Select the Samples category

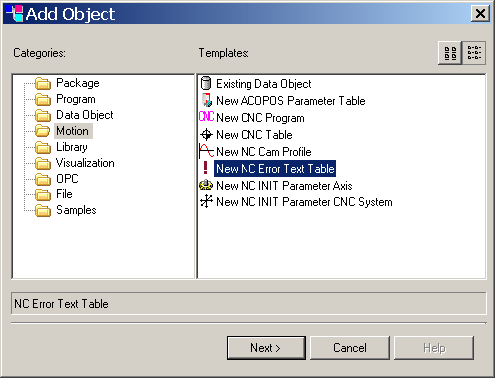[x=76, y=210]
